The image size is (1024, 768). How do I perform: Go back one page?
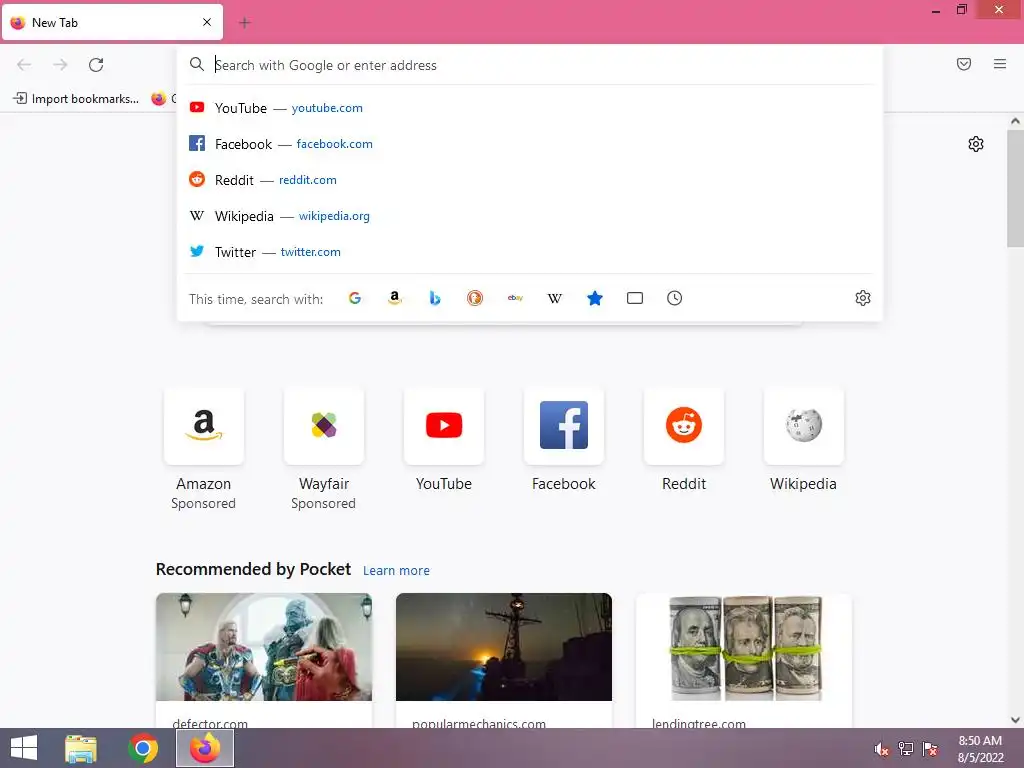pos(24,65)
